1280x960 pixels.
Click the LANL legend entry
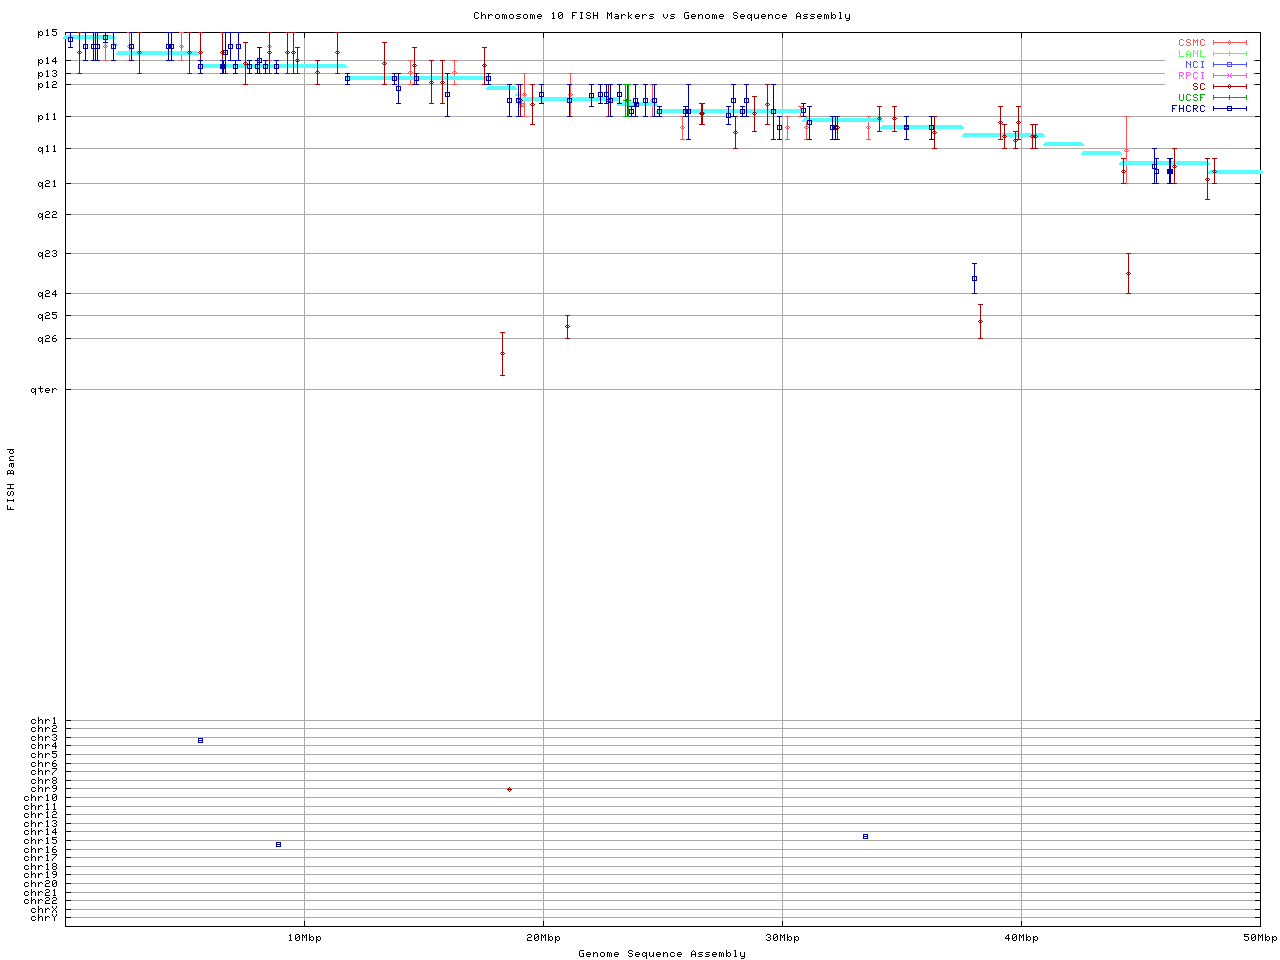pyautogui.click(x=1191, y=54)
